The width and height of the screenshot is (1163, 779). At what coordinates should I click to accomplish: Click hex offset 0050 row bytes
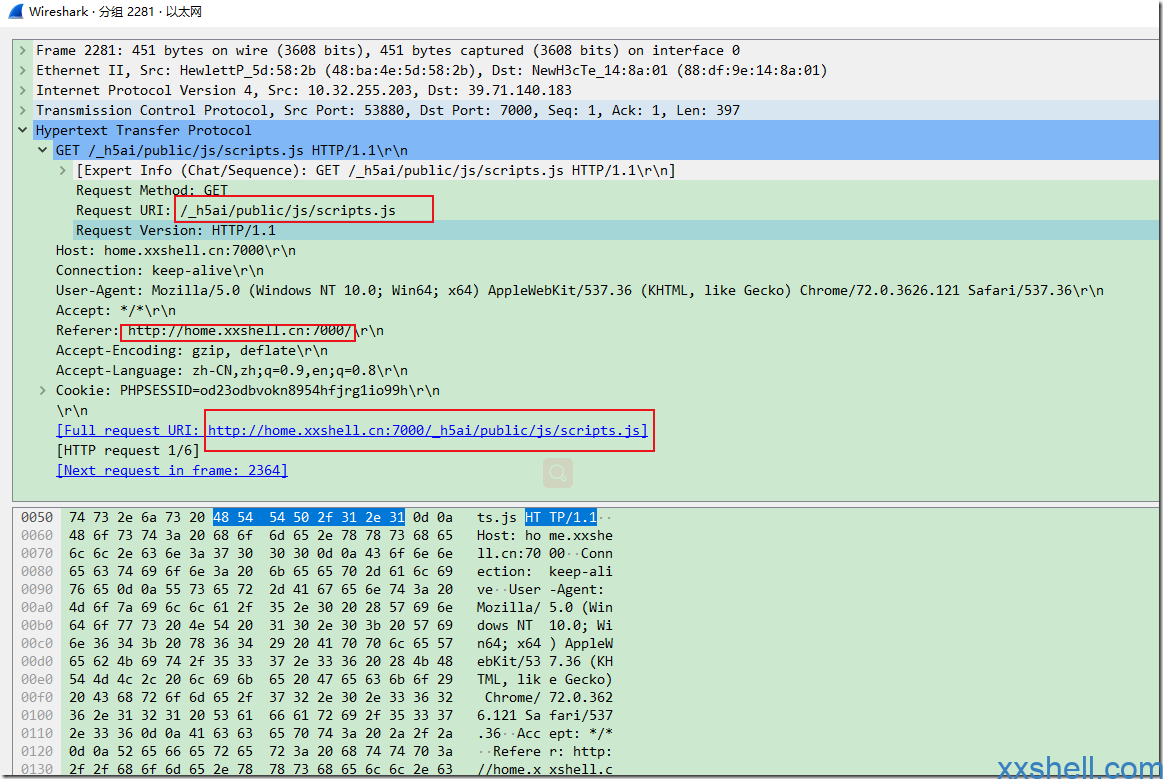[x=260, y=517]
